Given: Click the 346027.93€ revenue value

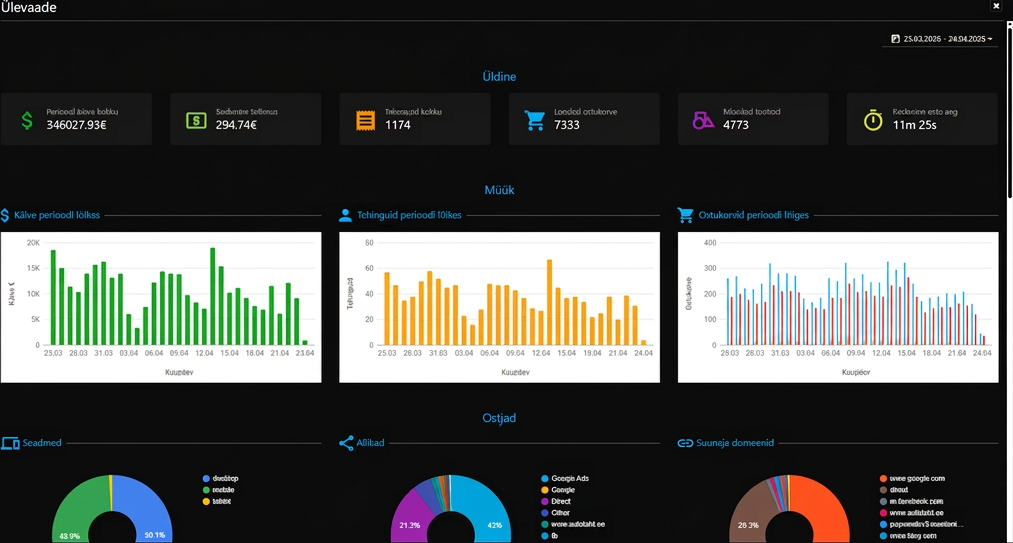Looking at the screenshot, I should point(76,125).
